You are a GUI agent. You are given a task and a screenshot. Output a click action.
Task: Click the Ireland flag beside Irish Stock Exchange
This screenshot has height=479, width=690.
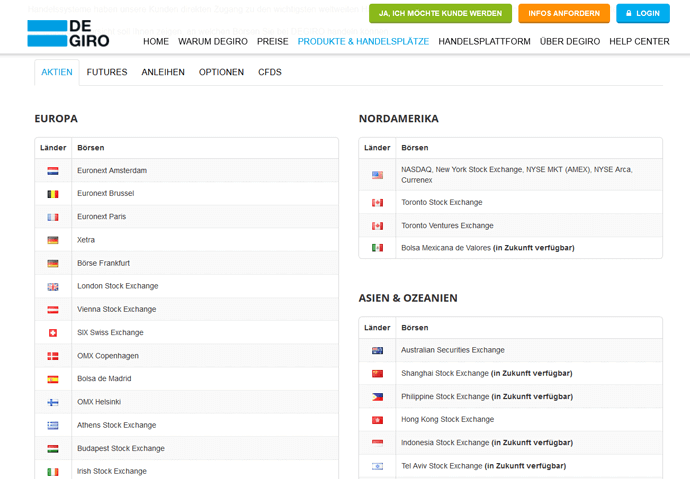(53, 472)
